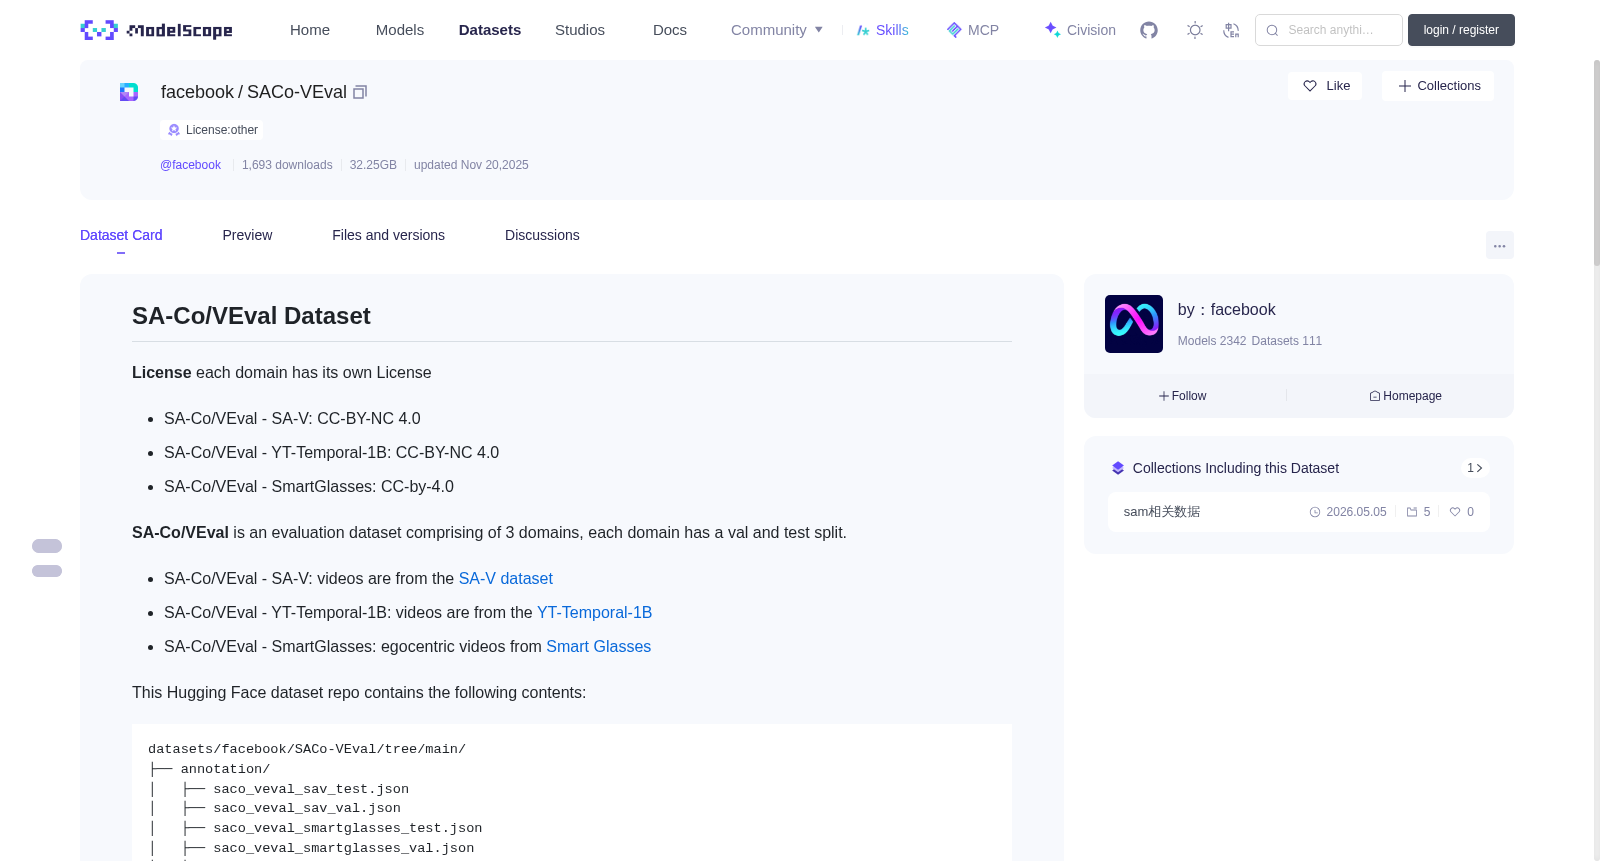
Task: Switch to the Preview tab
Action: tap(247, 235)
